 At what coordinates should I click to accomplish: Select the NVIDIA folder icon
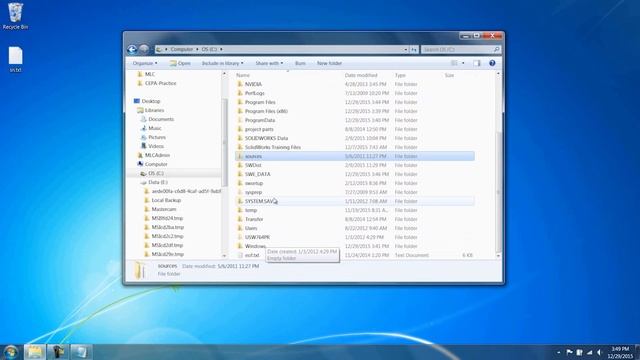click(240, 84)
